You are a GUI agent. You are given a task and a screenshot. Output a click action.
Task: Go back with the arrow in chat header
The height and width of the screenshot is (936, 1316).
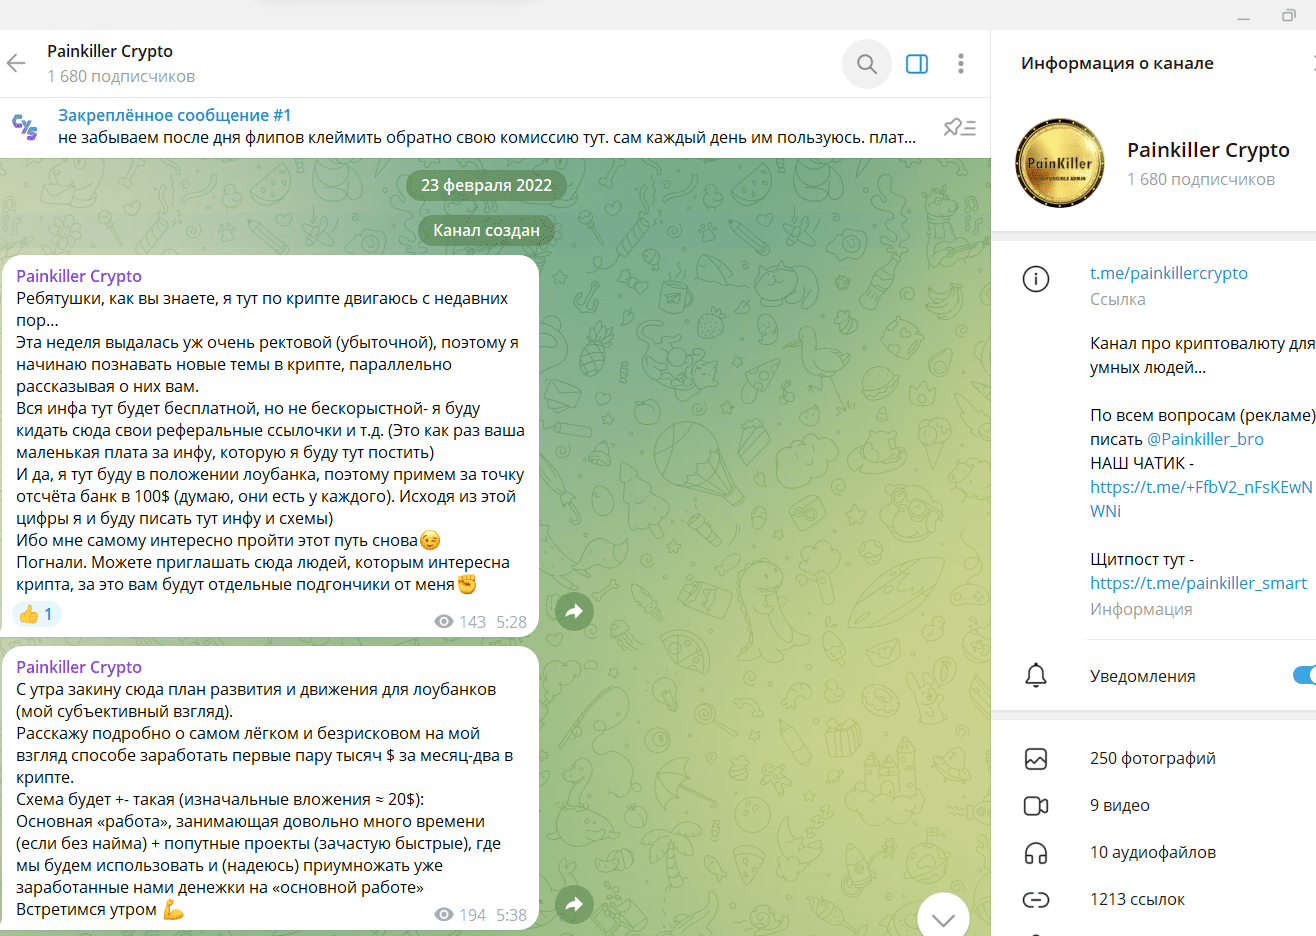(16, 64)
